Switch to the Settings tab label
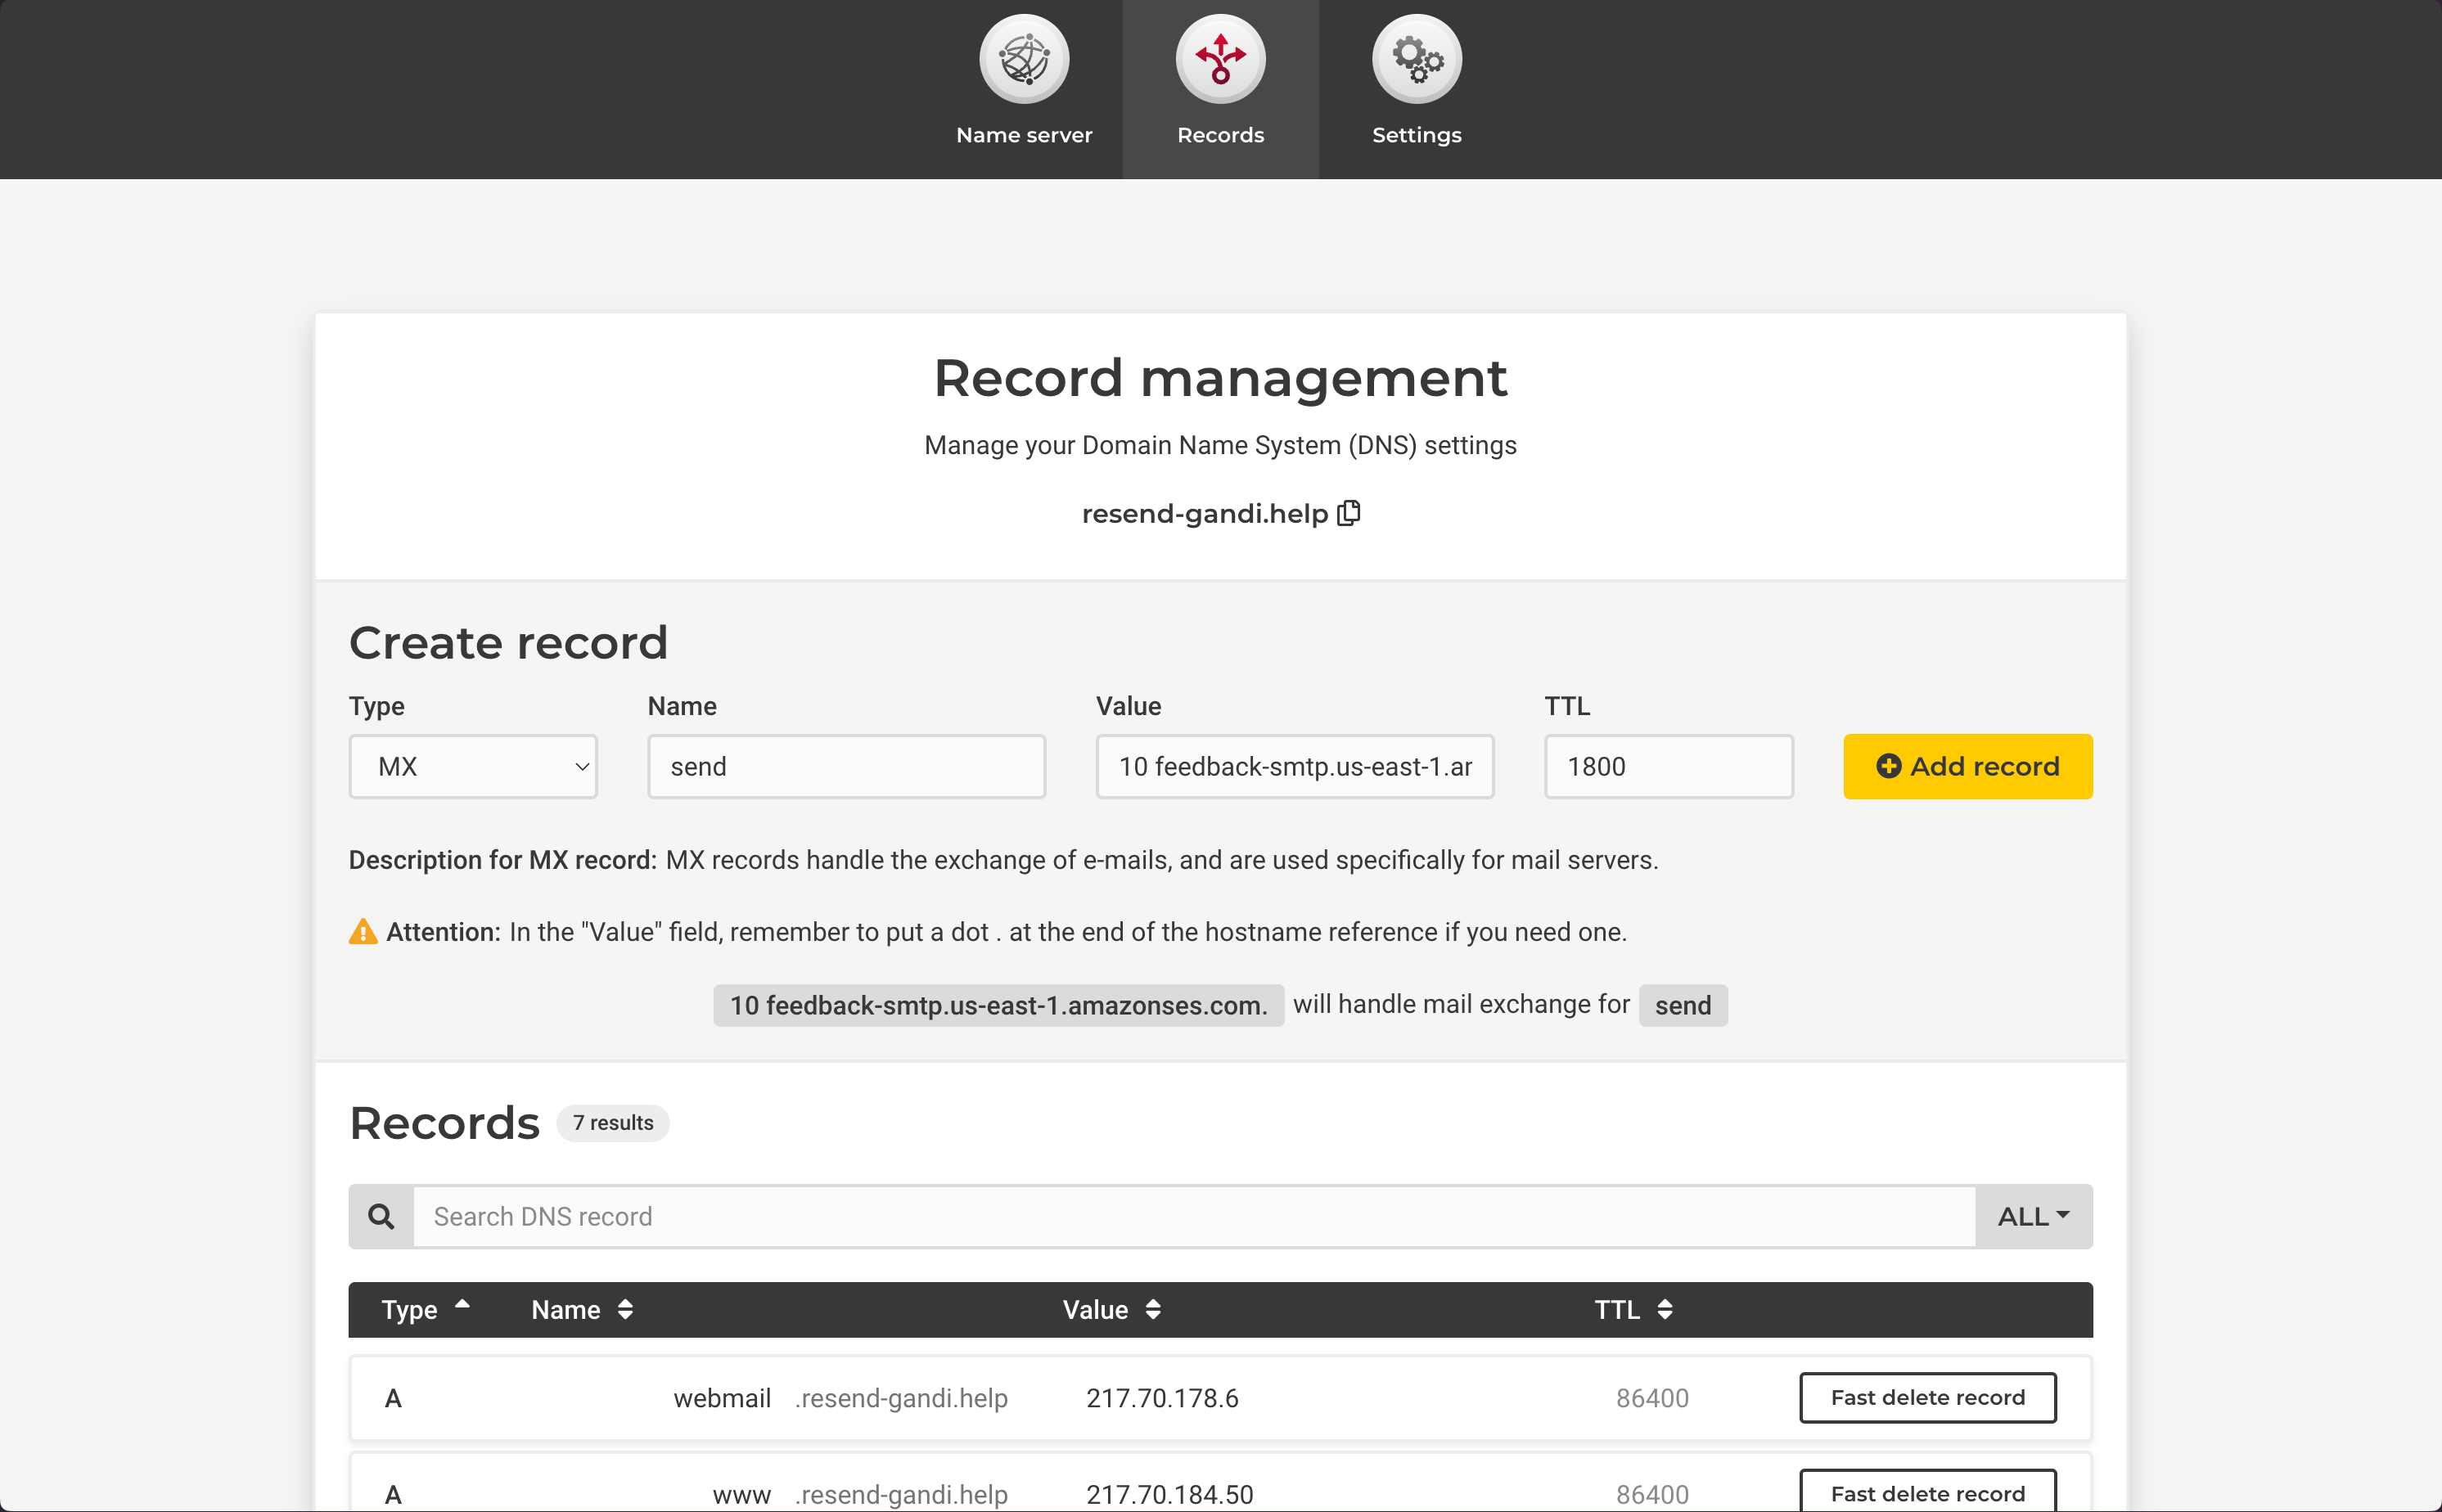Screen dimensions: 2442x1512 tap(1417, 135)
